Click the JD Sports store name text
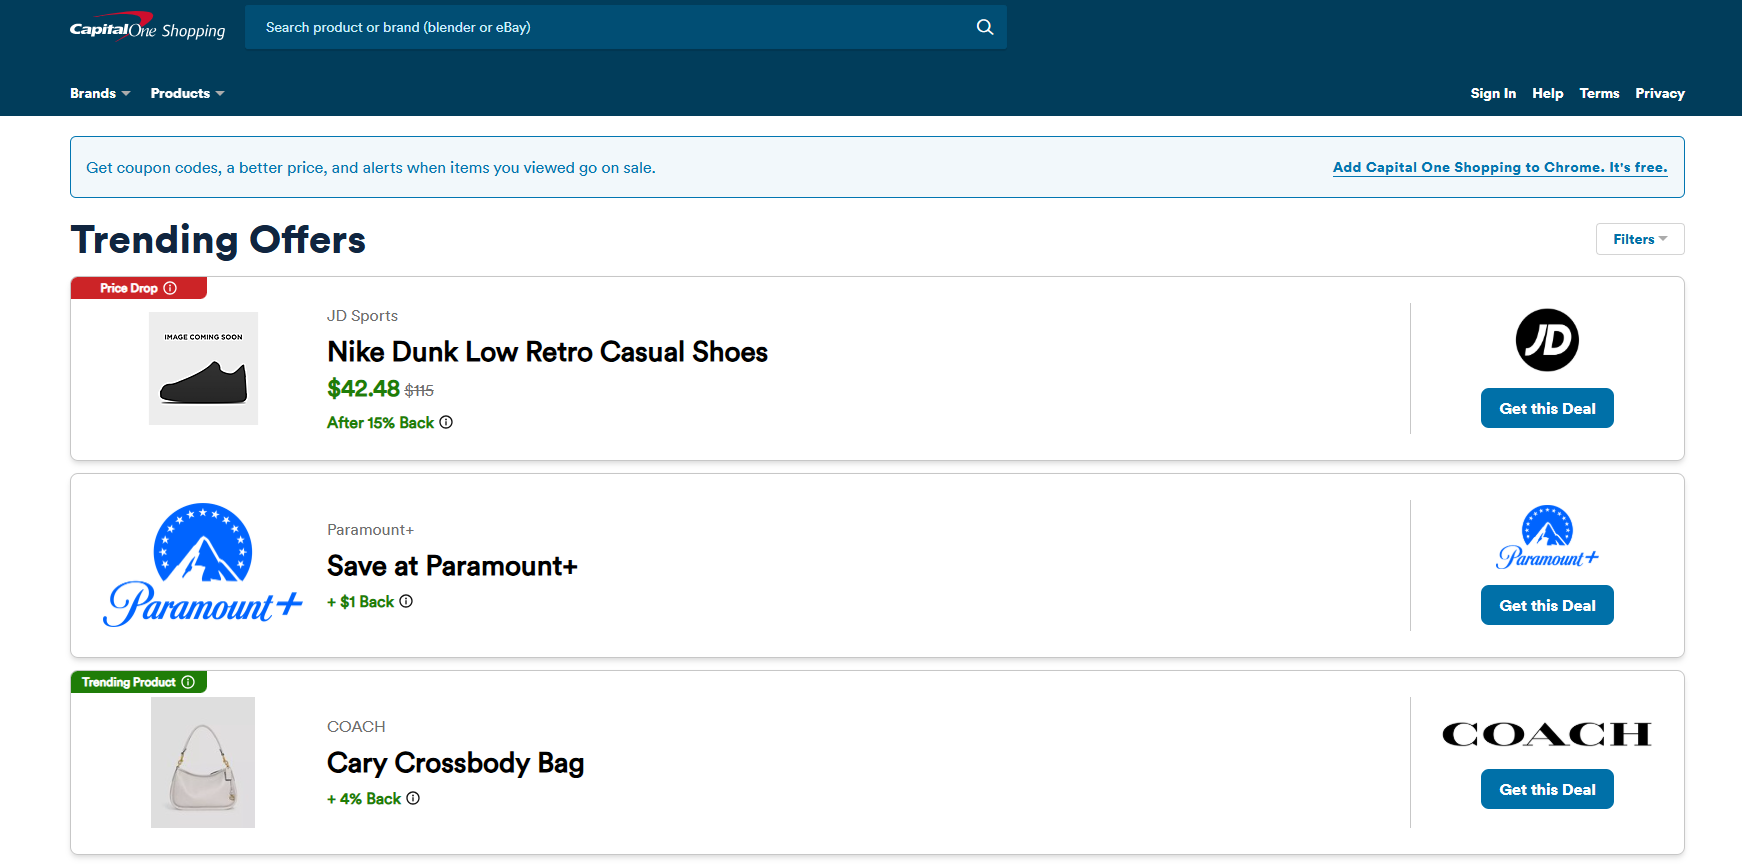 point(362,316)
